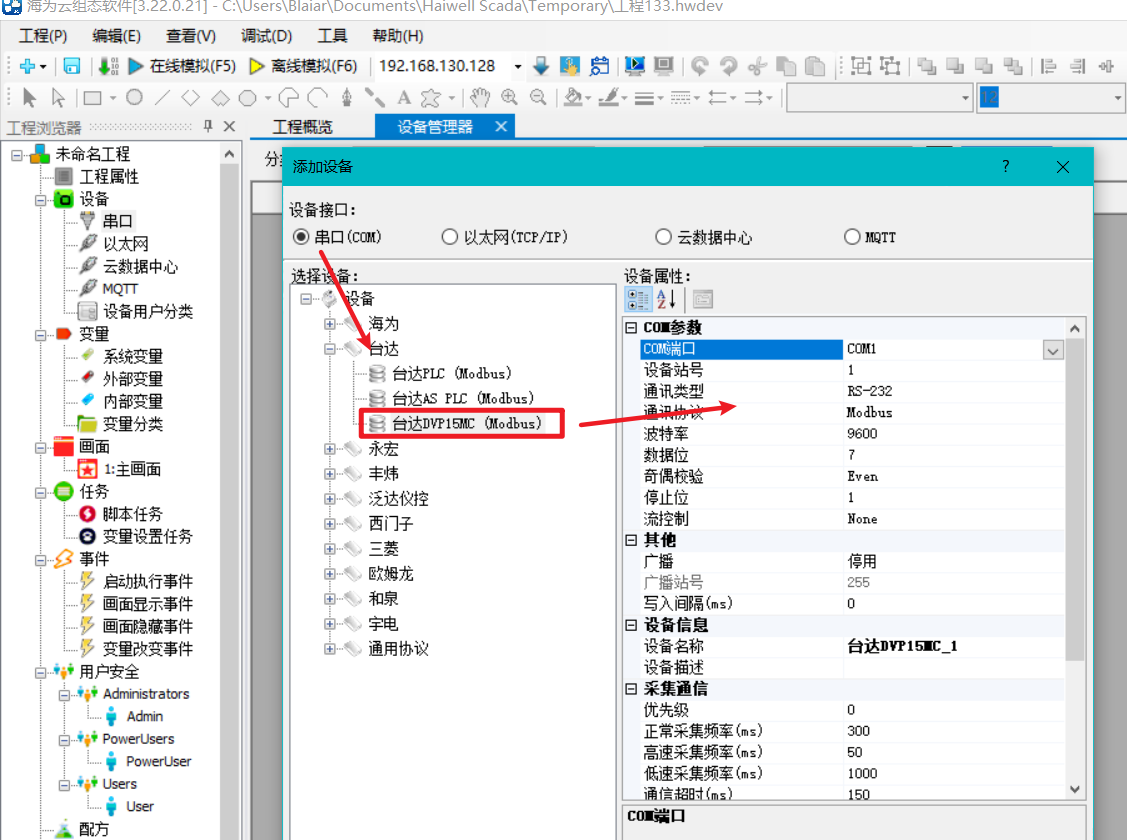Select 以太网 in the project browser tree
Screen dimensions: 1127x840
coord(126,244)
